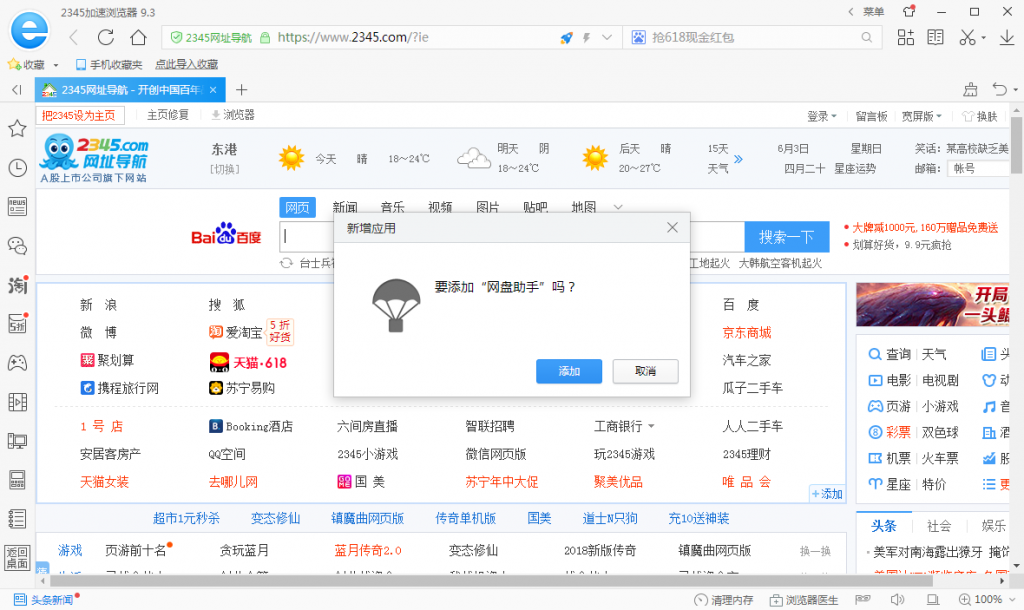
Task: Expand 15天天气 forecast arrow
Action: 738,159
